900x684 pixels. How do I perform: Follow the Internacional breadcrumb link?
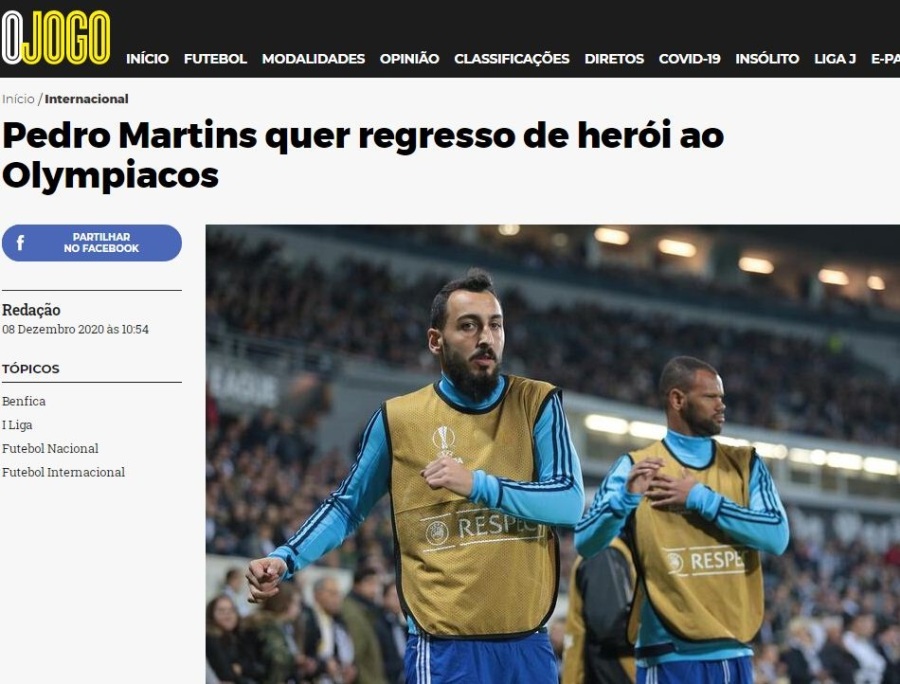pyautogui.click(x=86, y=99)
